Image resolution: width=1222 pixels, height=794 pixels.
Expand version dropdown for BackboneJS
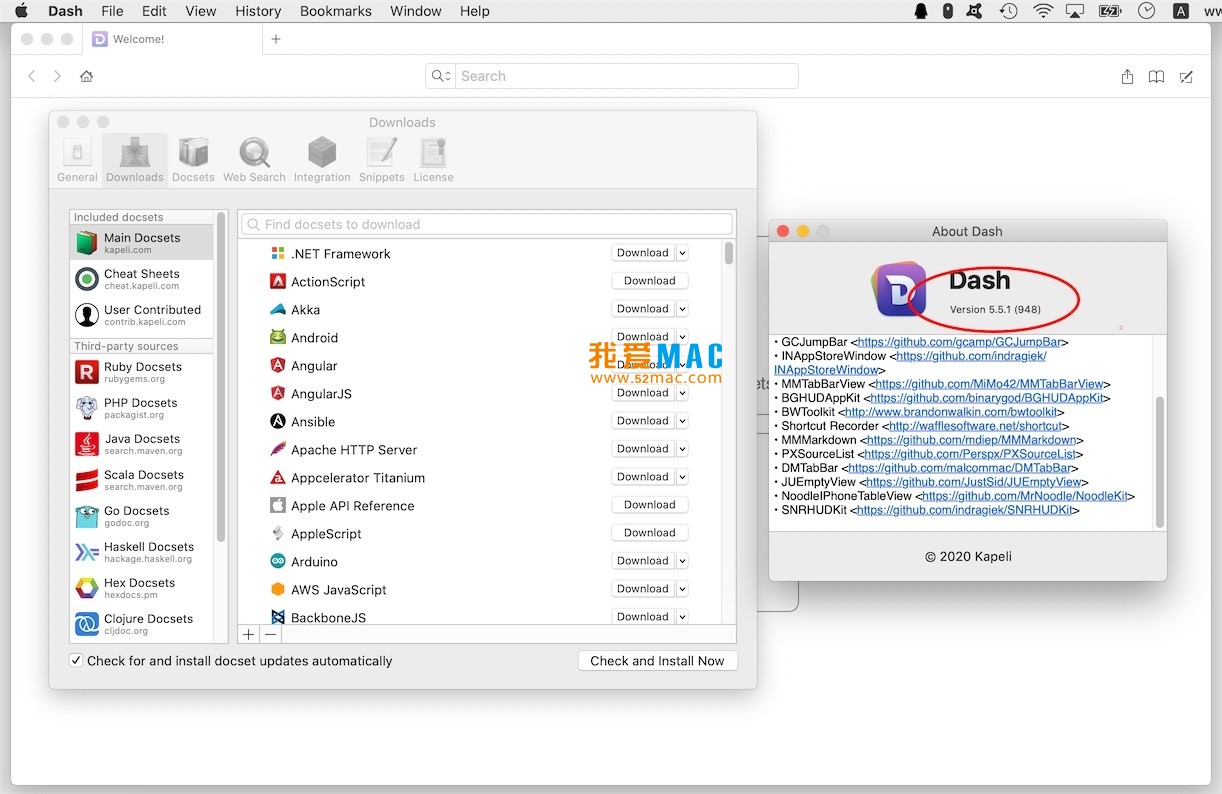point(682,617)
